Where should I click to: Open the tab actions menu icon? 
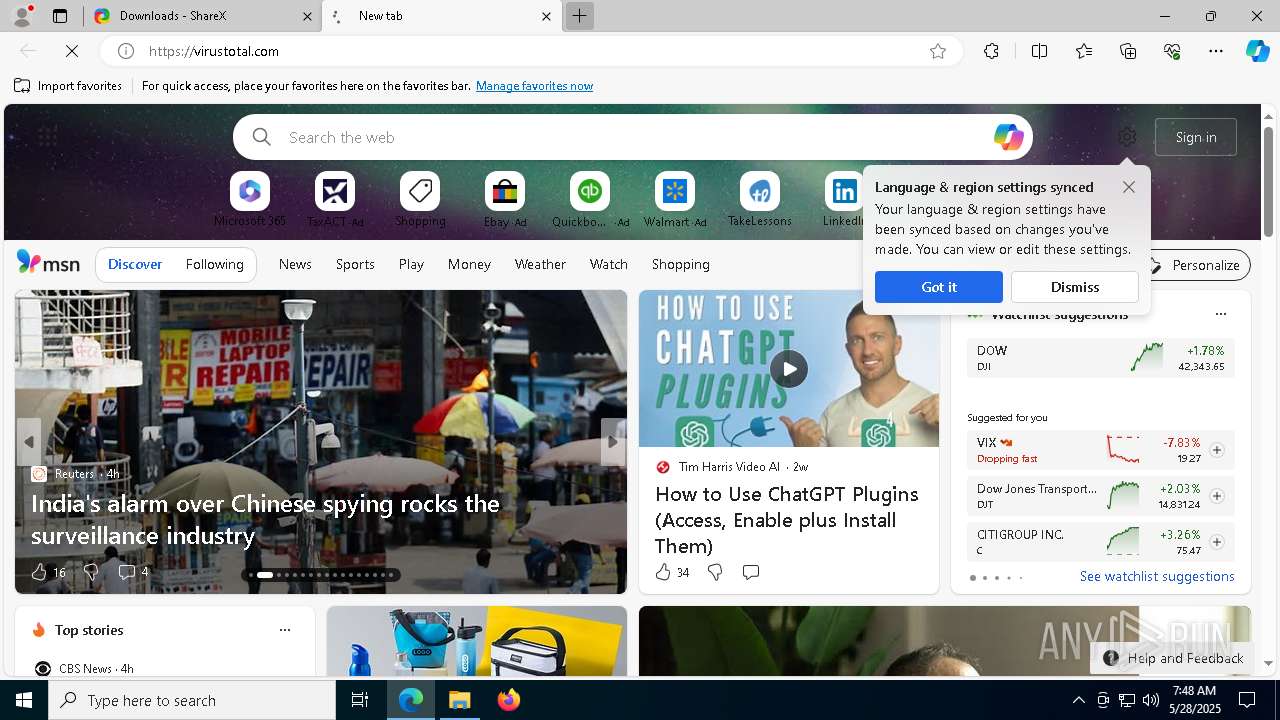(x=60, y=16)
